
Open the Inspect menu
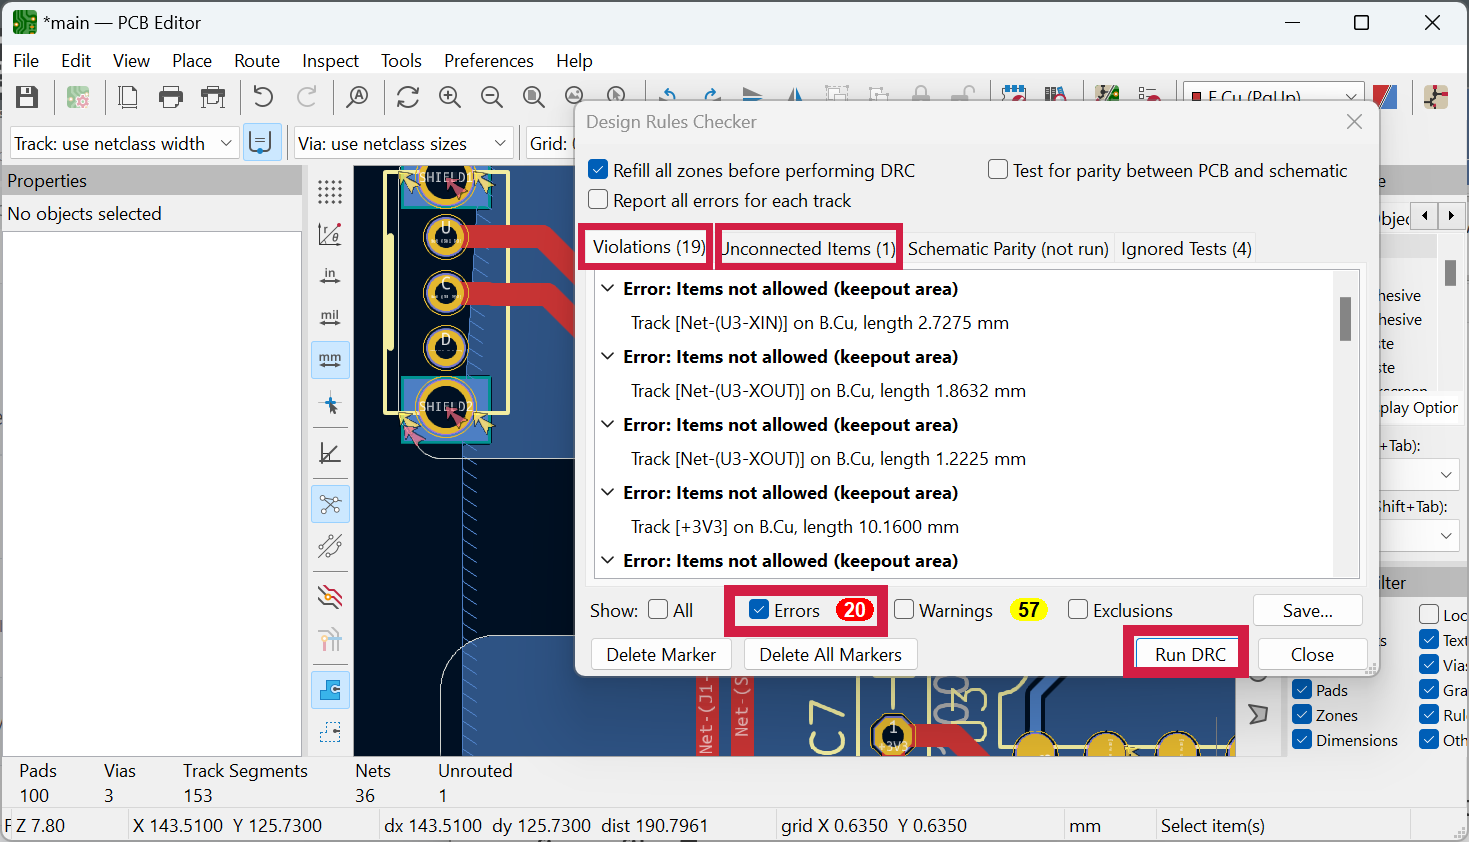(x=330, y=61)
